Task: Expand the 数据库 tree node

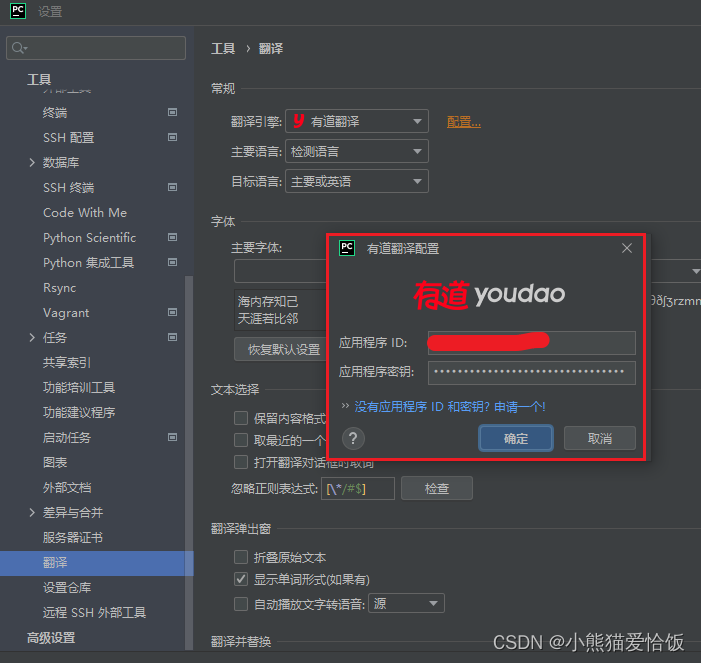Action: click(32, 162)
